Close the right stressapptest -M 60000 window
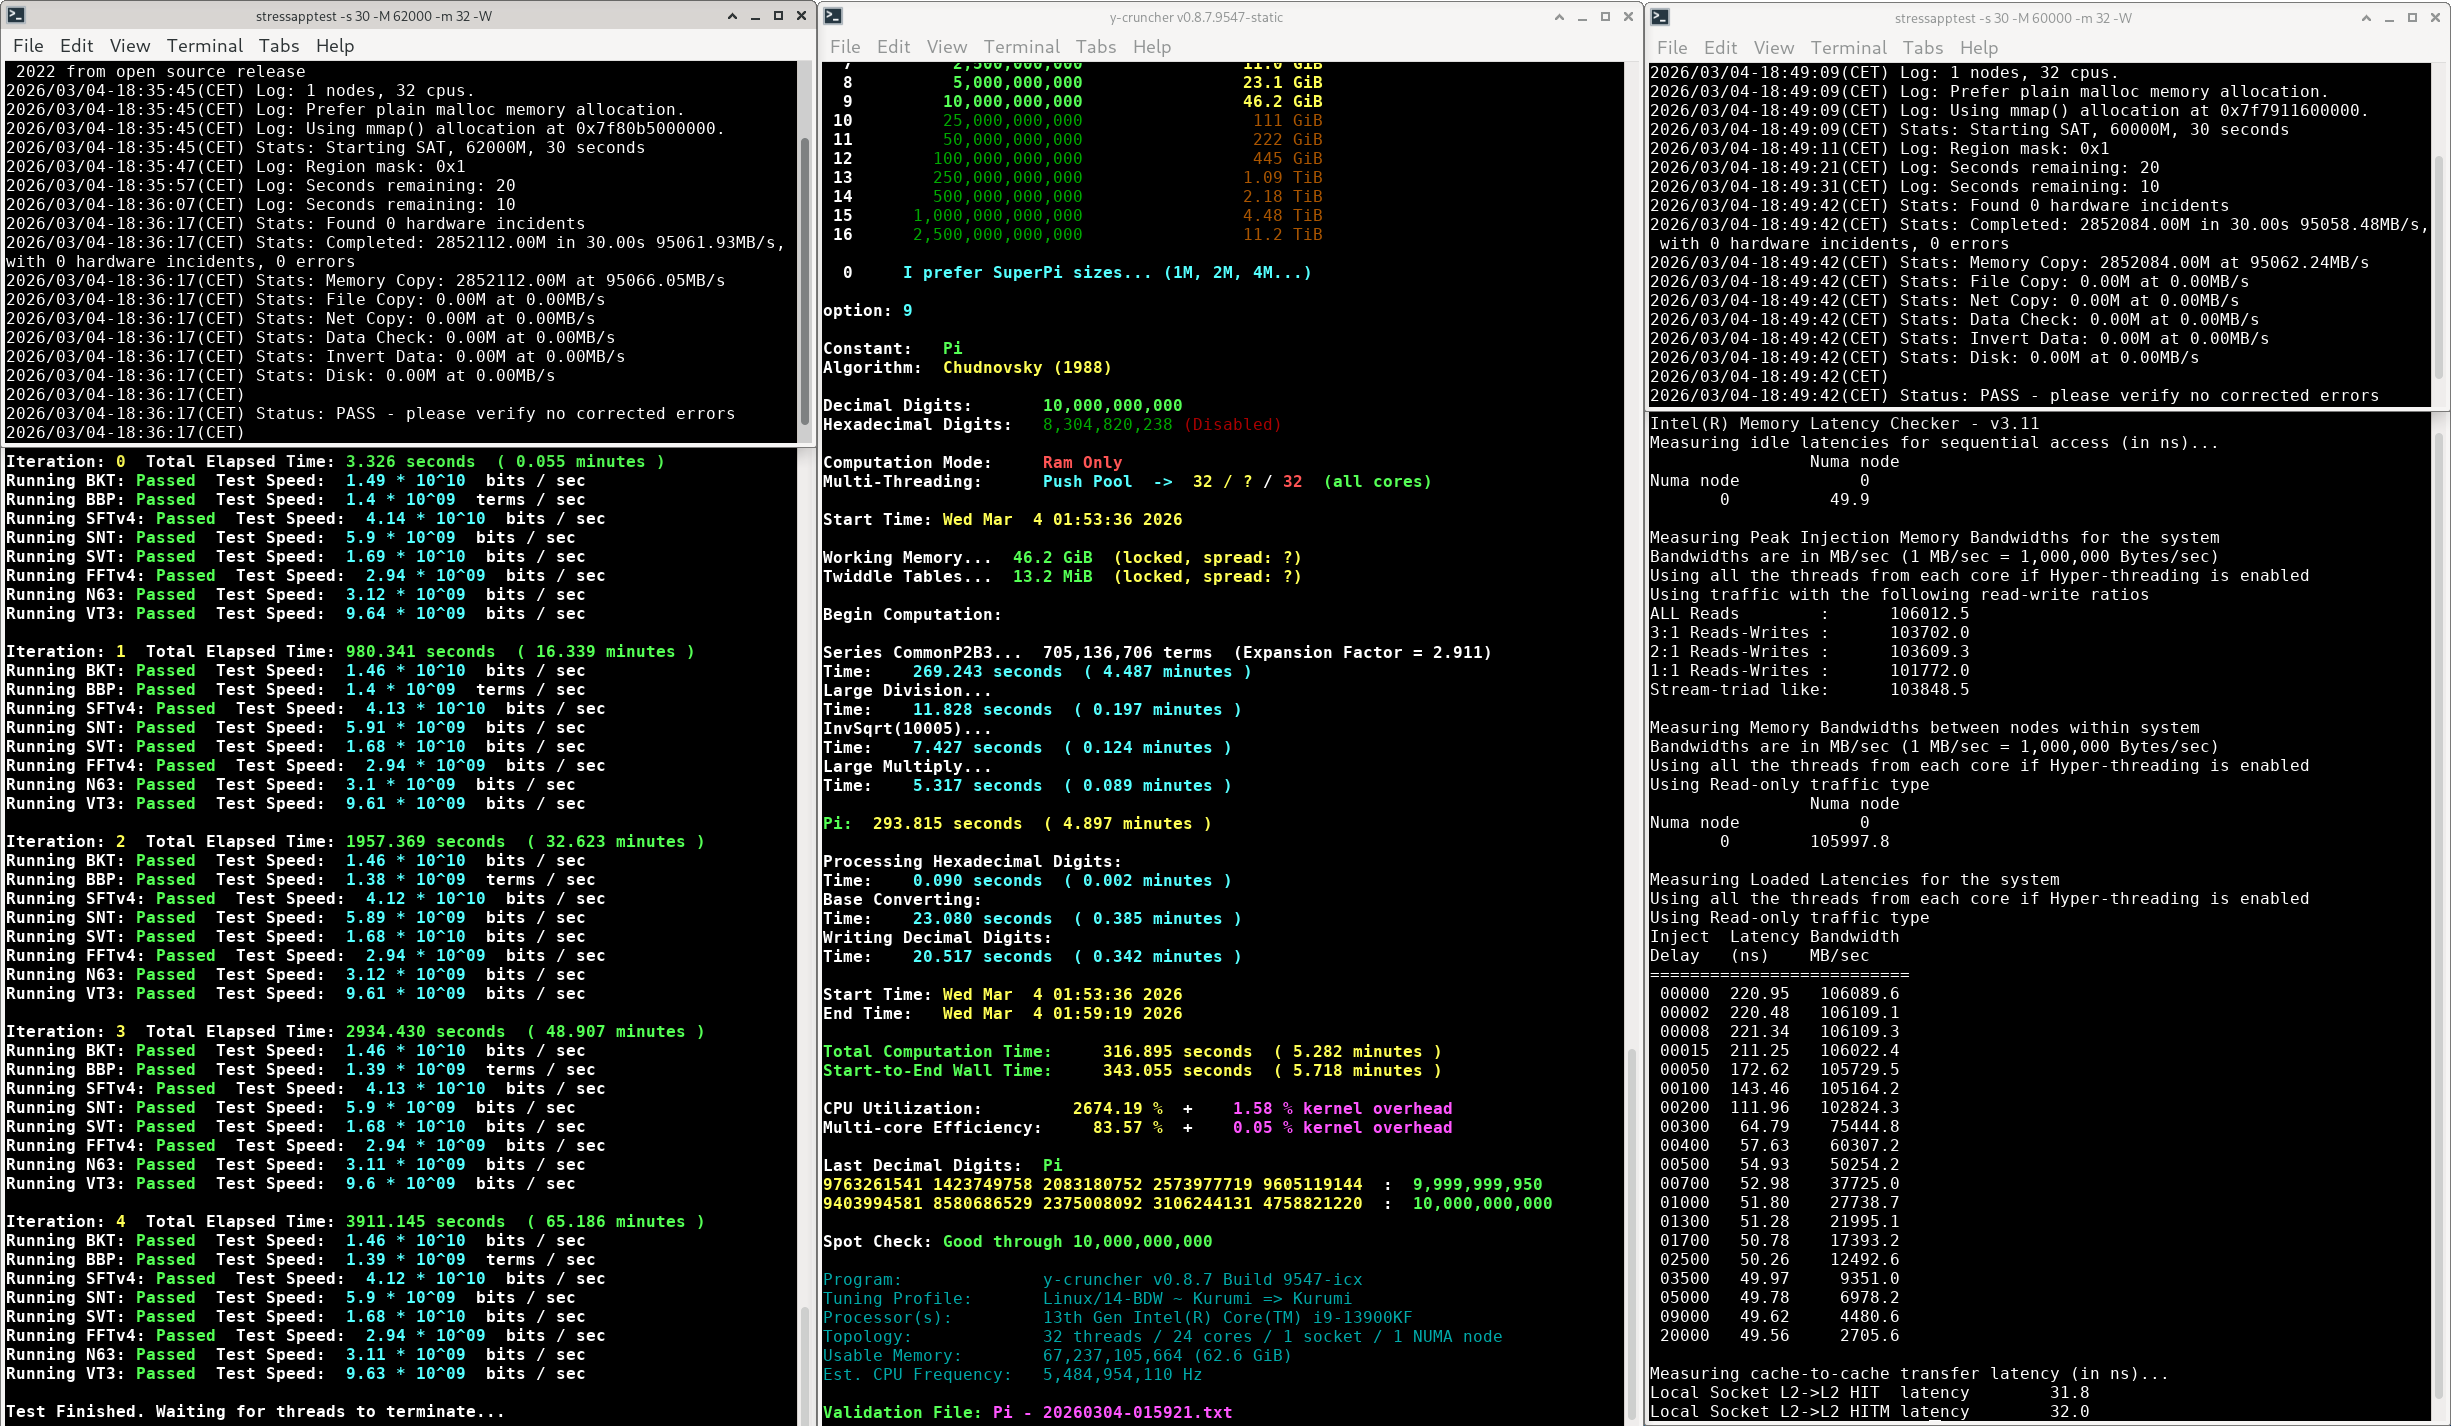This screenshot has width=2451, height=1426. [x=2434, y=18]
